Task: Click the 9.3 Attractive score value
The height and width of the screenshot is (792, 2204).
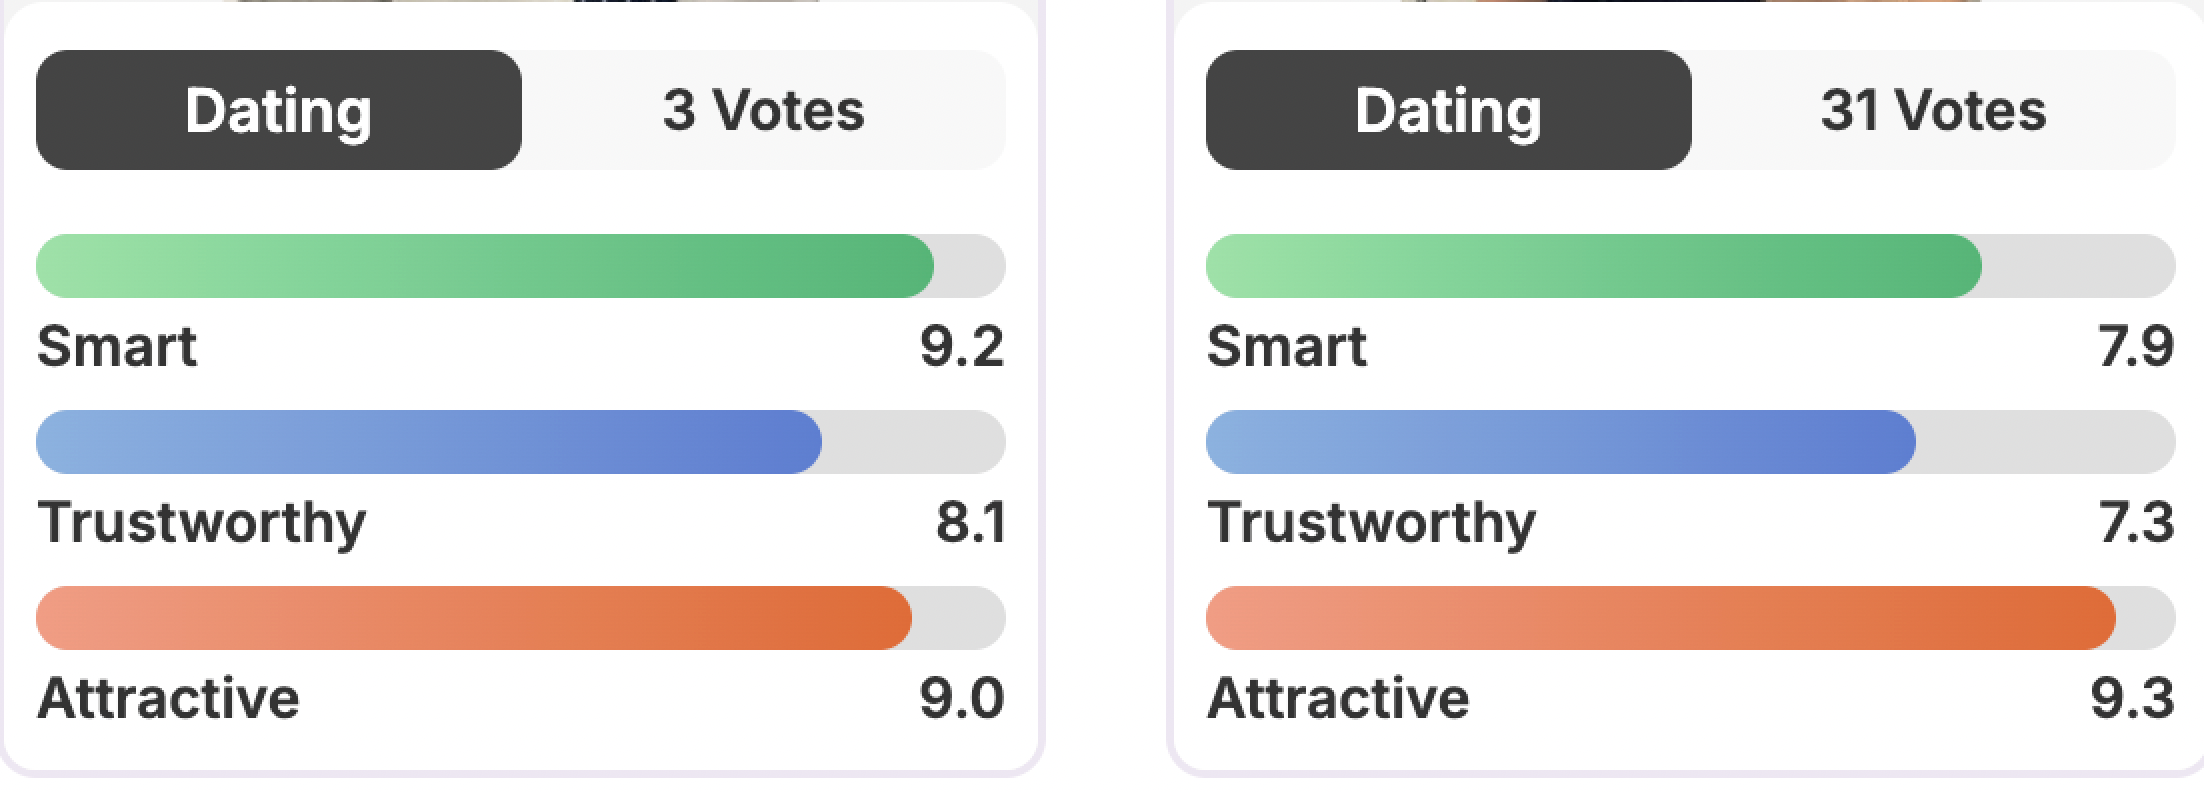Action: tap(2131, 698)
